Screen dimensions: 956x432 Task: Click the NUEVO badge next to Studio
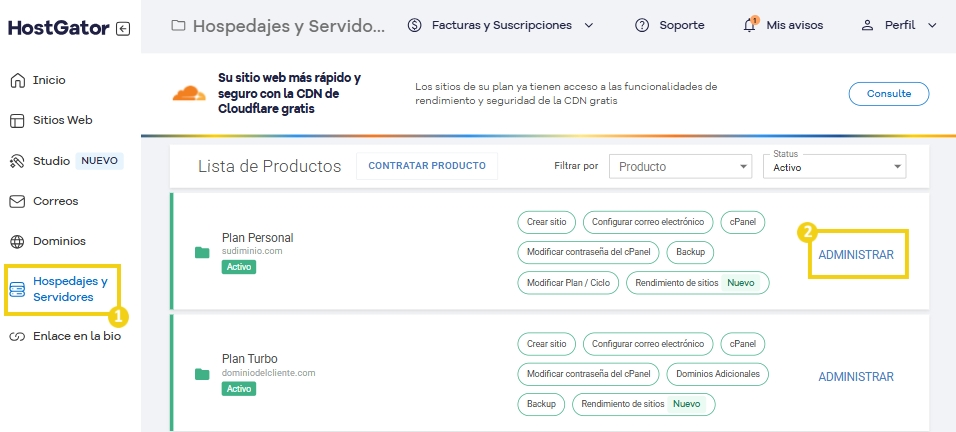point(99,161)
